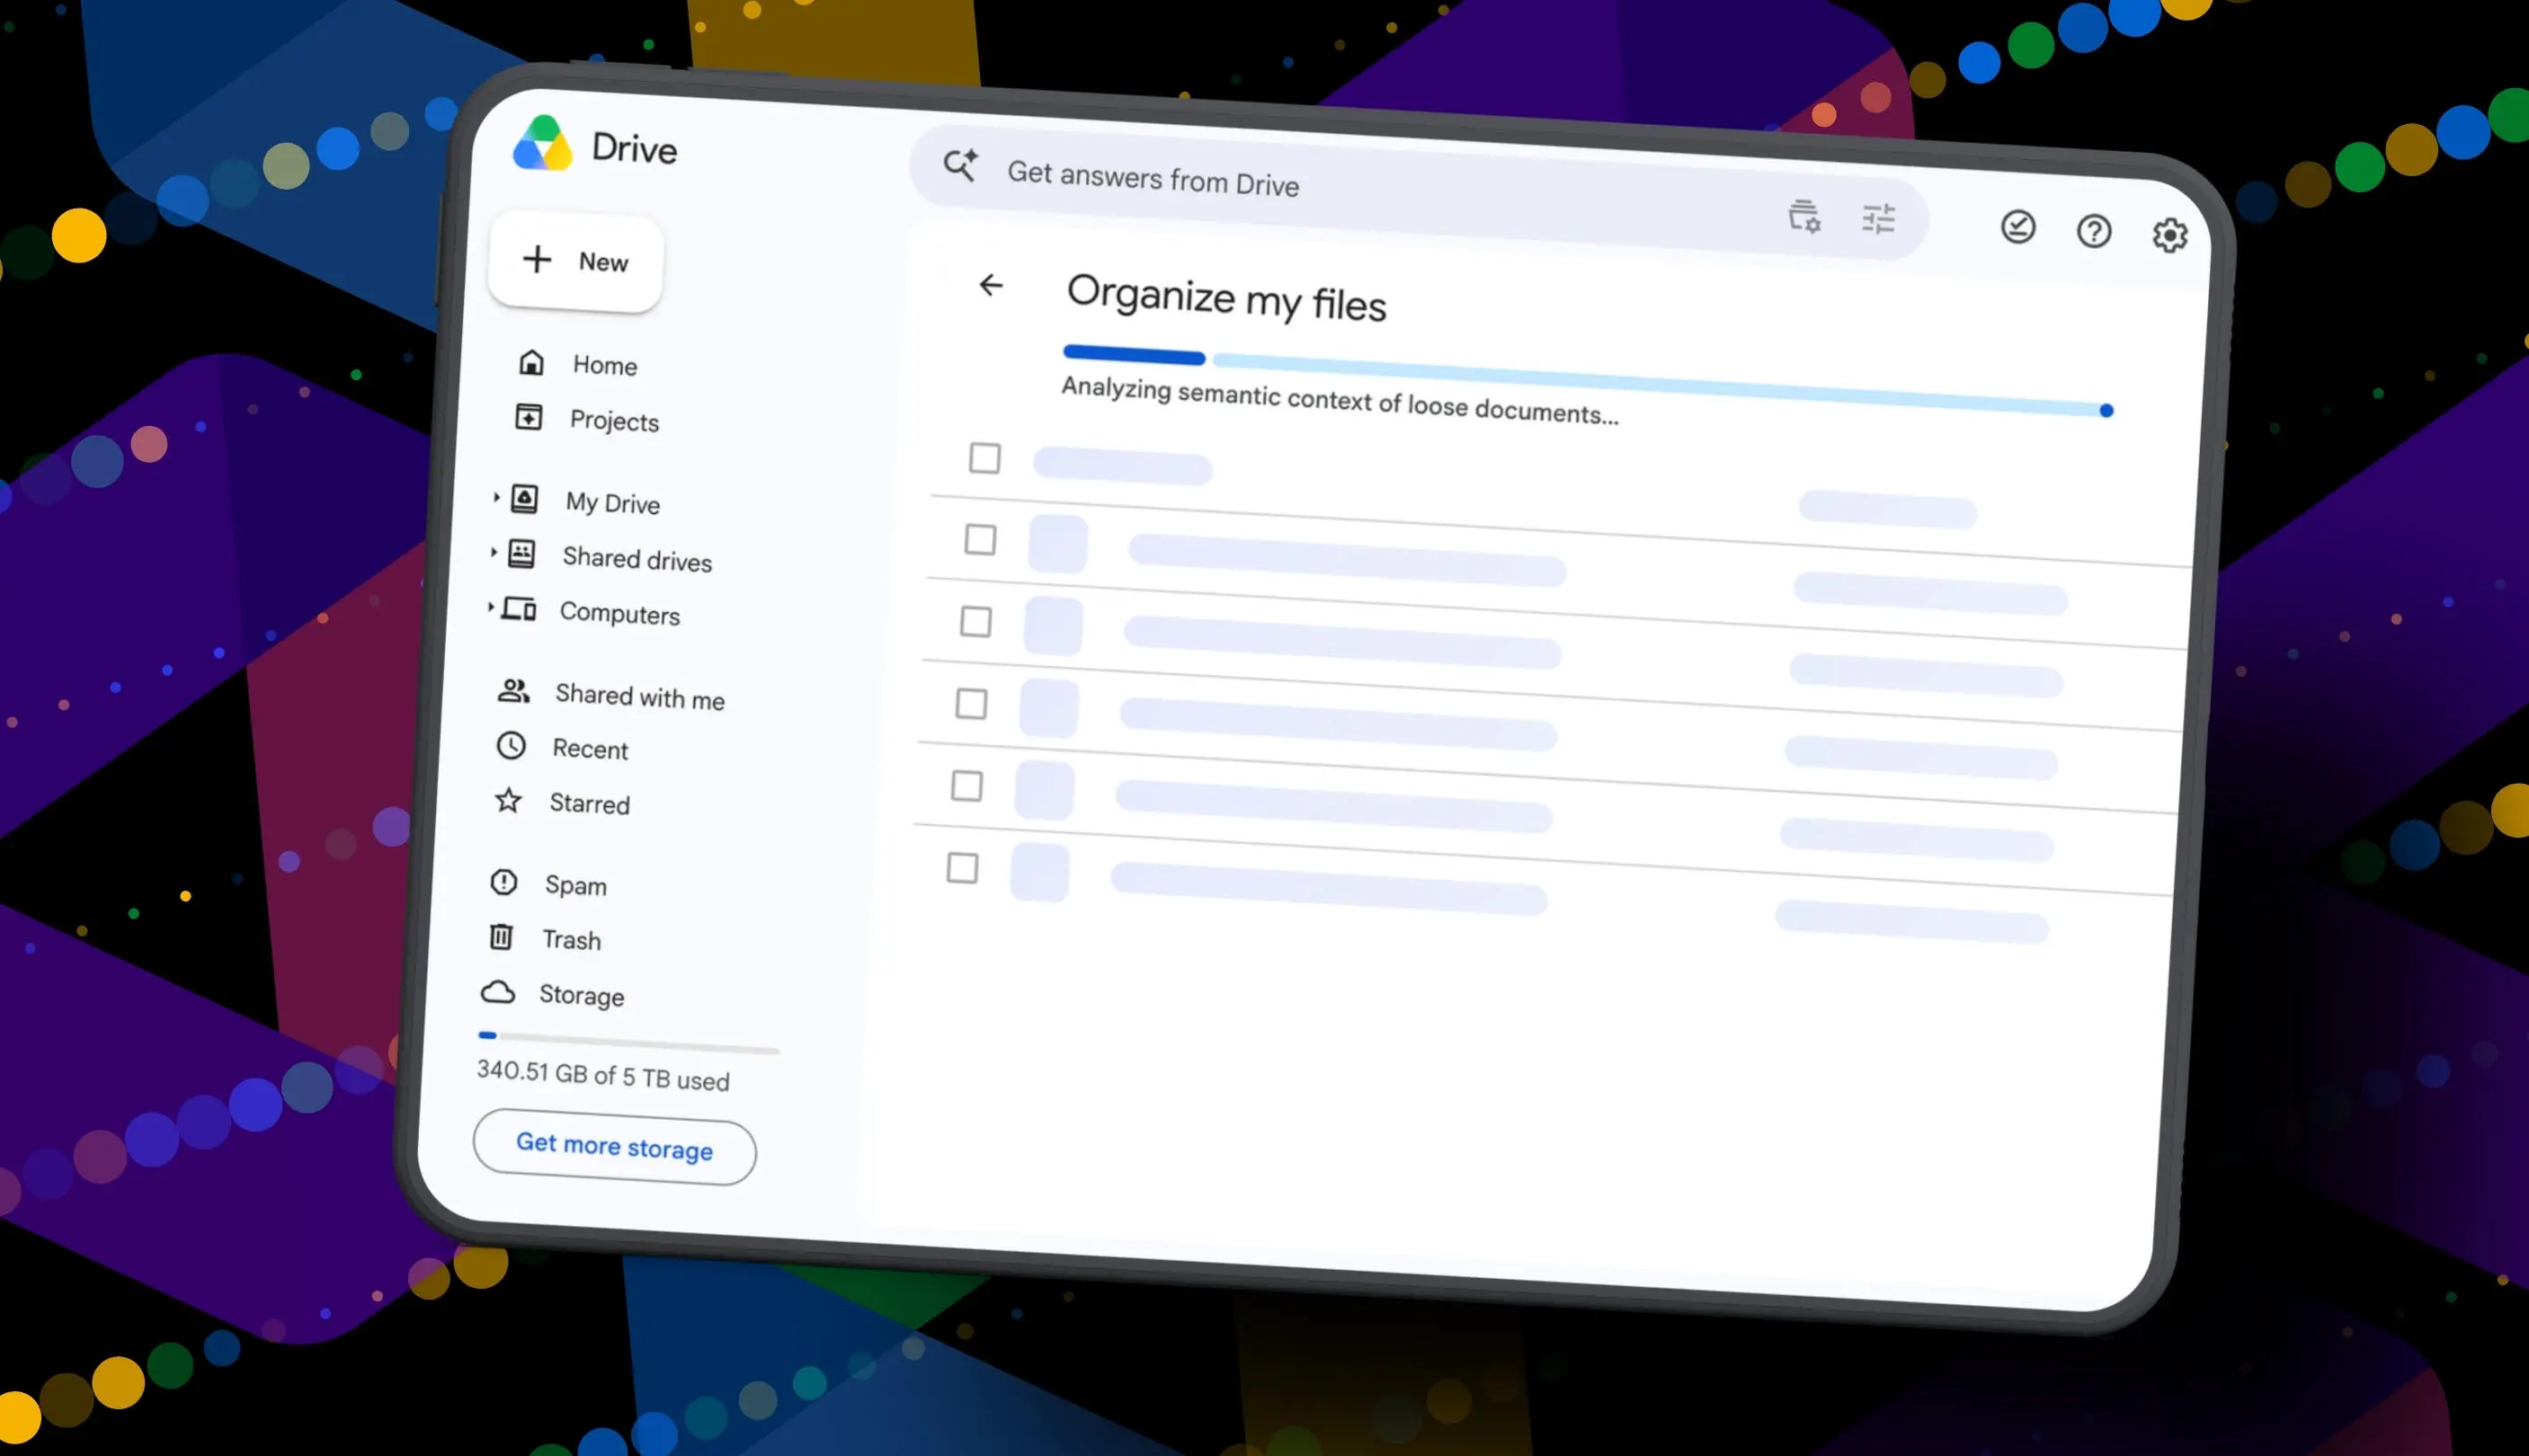This screenshot has width=2529, height=1456.
Task: Click the Organize my files progress bar
Action: pos(1587,380)
